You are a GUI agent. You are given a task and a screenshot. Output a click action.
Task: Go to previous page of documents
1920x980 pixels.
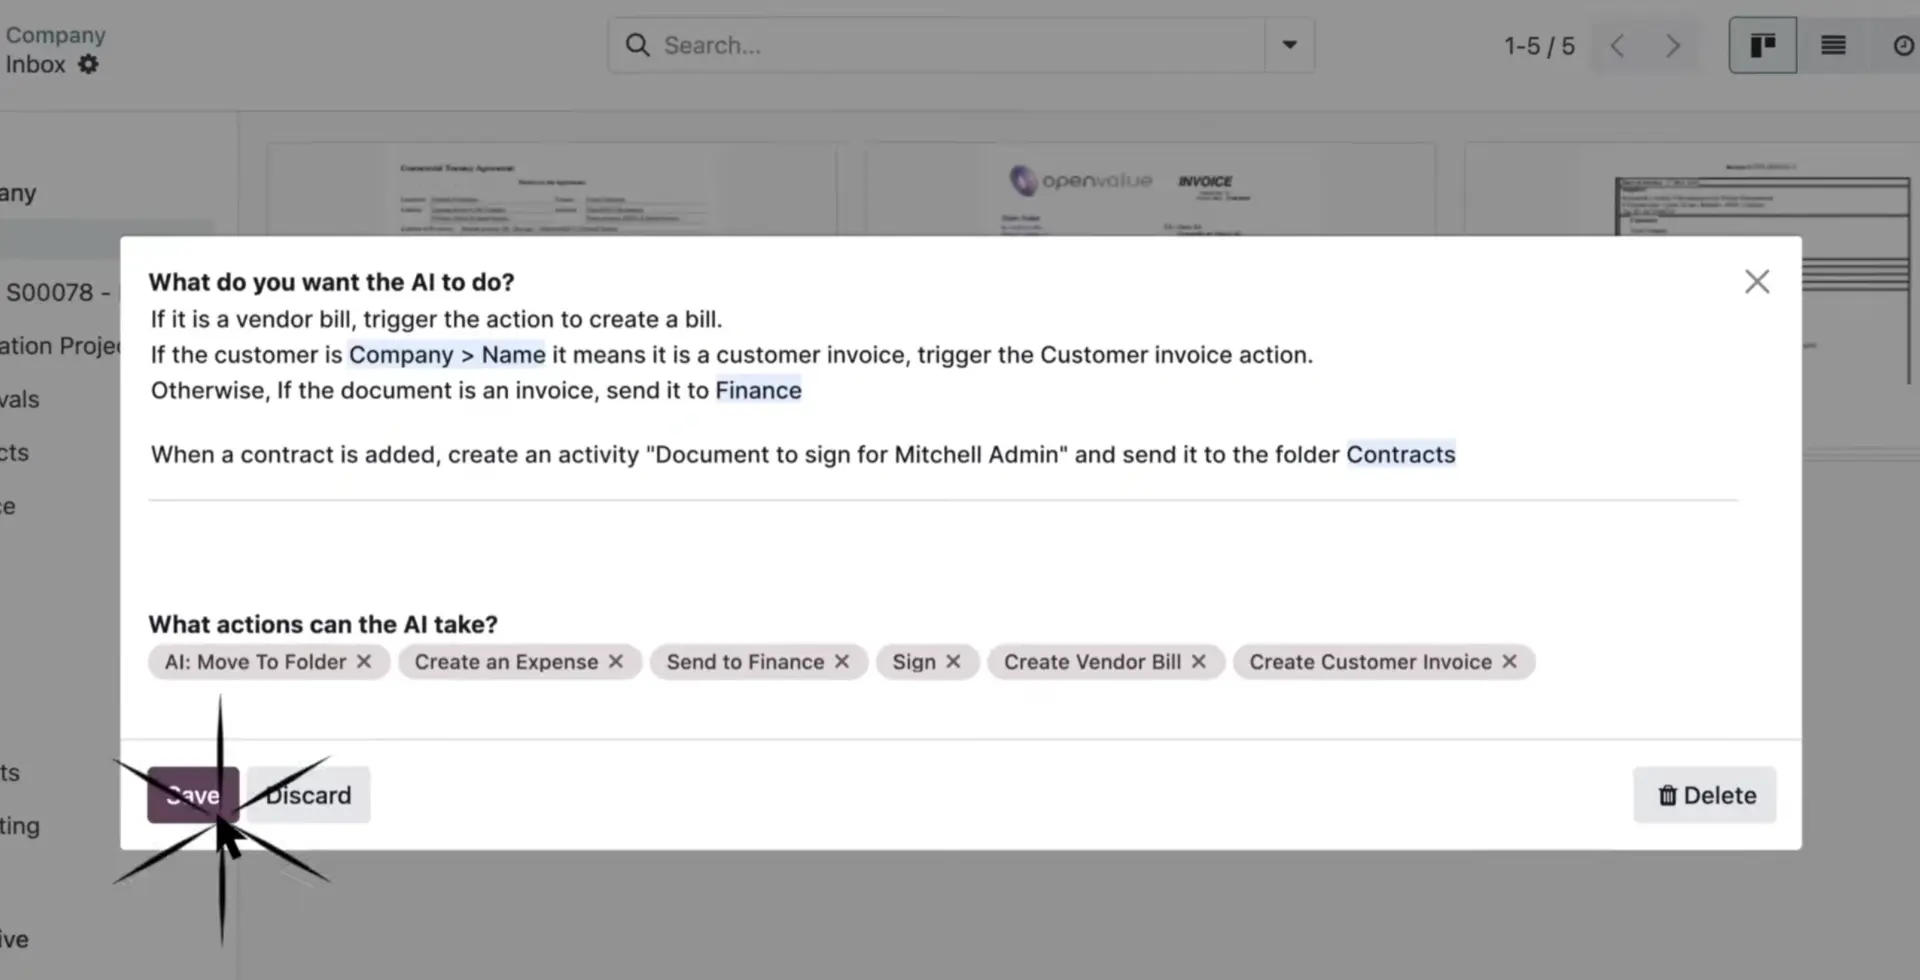tap(1618, 45)
